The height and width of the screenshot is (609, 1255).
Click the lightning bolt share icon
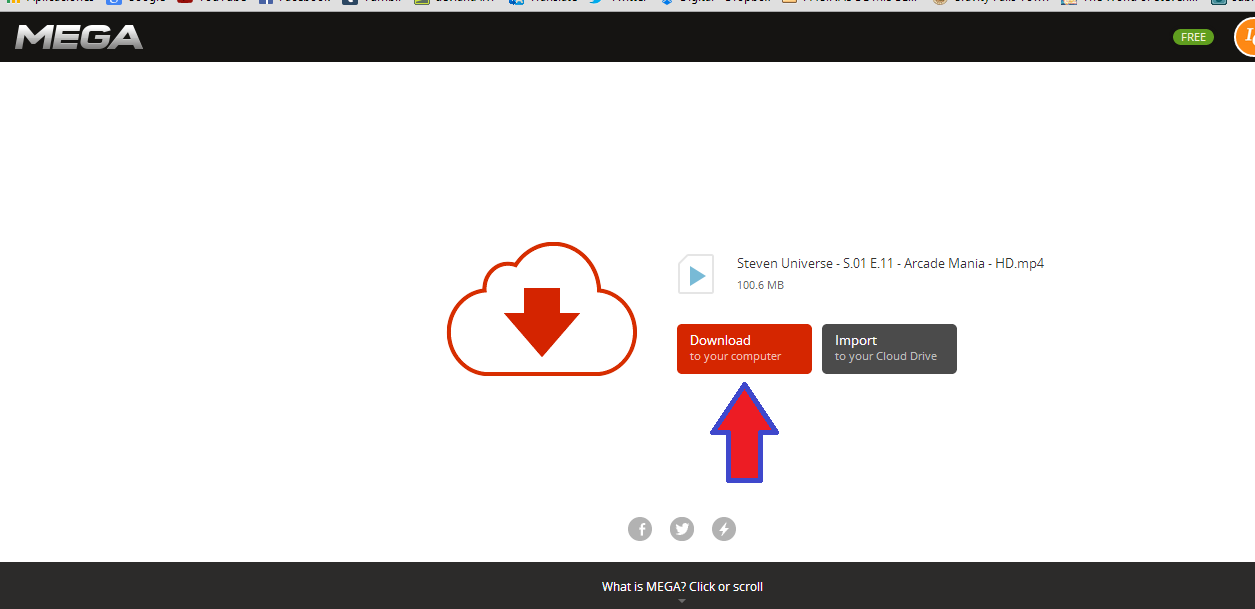click(x=724, y=529)
